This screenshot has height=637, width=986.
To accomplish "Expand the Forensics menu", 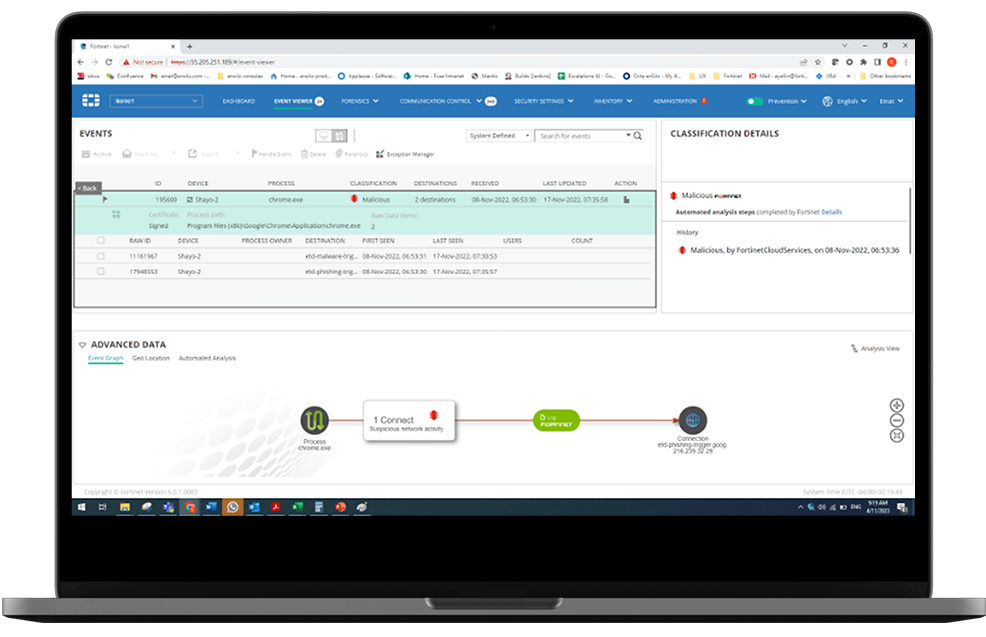I will (x=360, y=101).
